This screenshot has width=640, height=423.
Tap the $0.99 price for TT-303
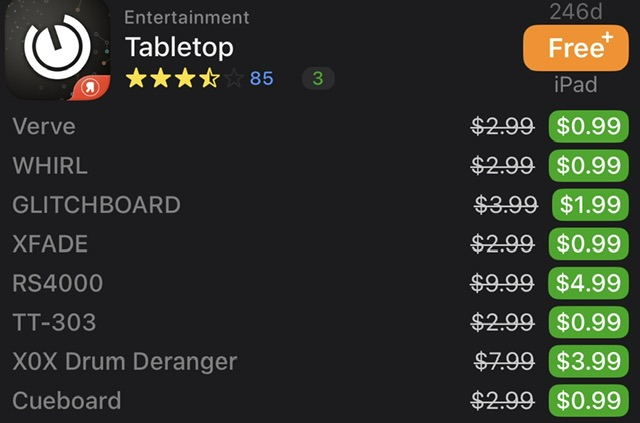[x=589, y=322]
